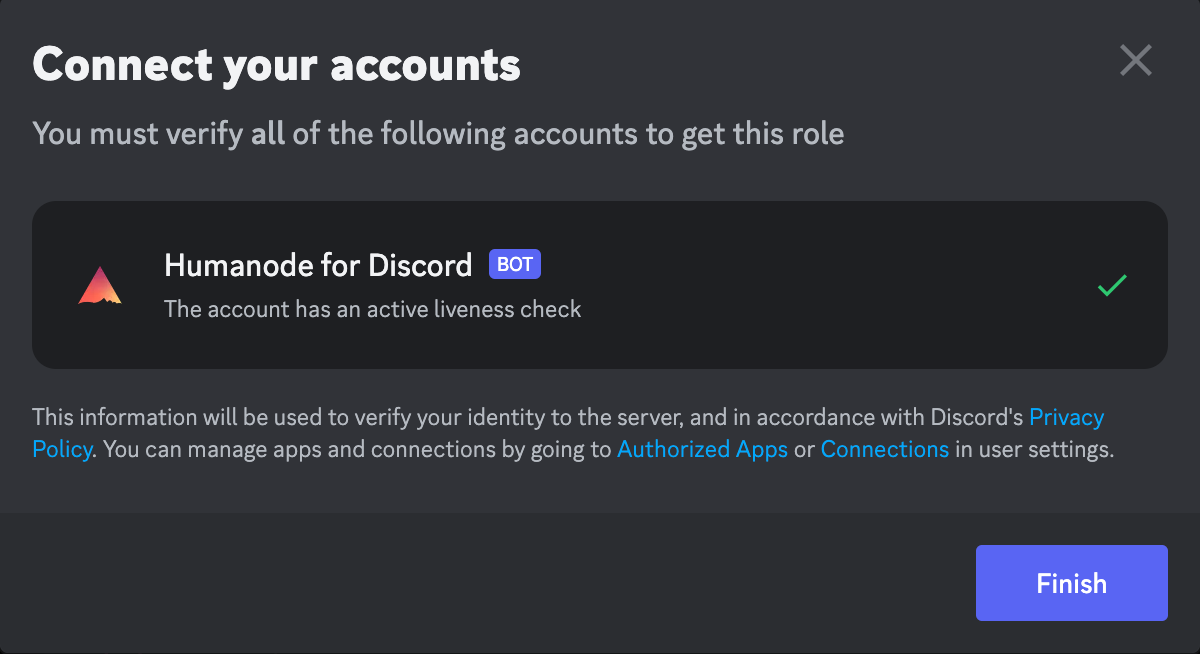Click the word 'Policy' on second line
Viewport: 1200px width, 654px height.
[x=62, y=450]
